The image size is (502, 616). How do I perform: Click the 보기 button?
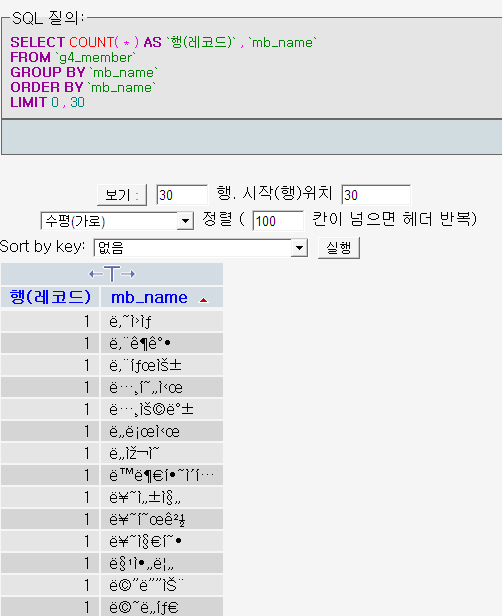point(122,195)
